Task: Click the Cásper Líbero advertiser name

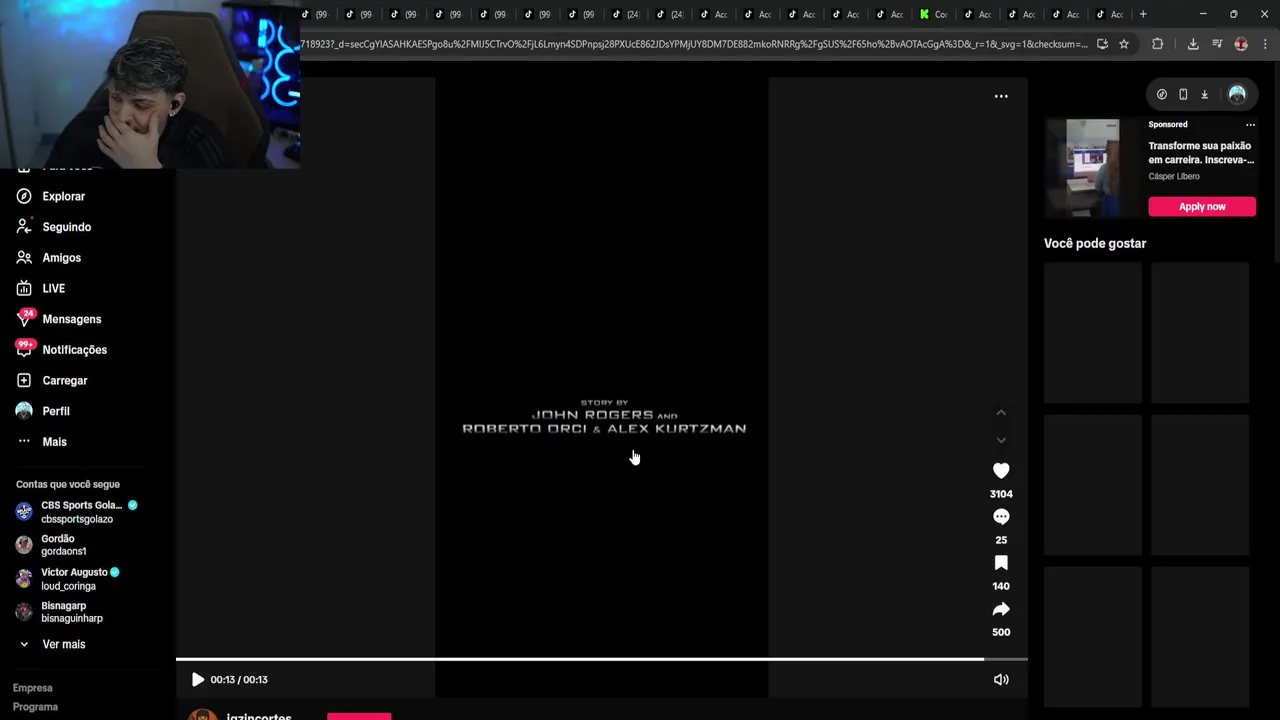Action: [1174, 176]
